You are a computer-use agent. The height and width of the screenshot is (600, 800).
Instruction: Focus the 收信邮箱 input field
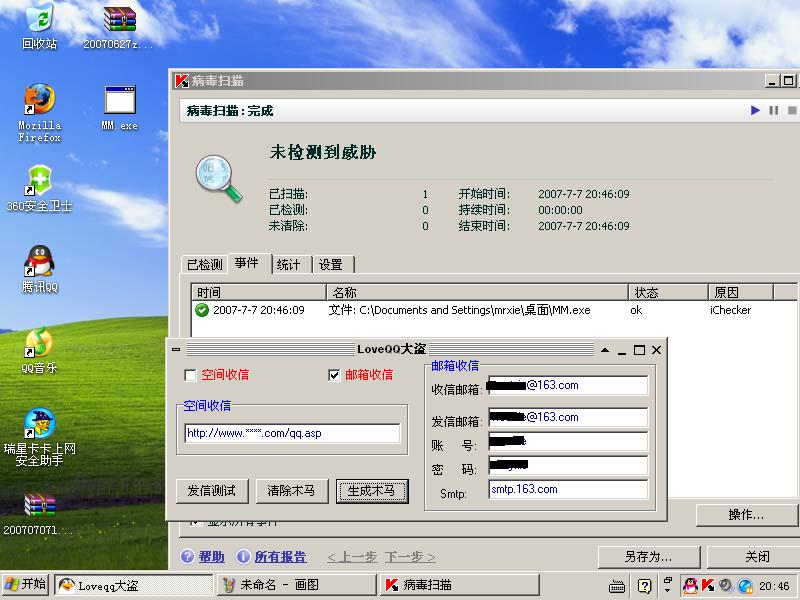point(568,385)
